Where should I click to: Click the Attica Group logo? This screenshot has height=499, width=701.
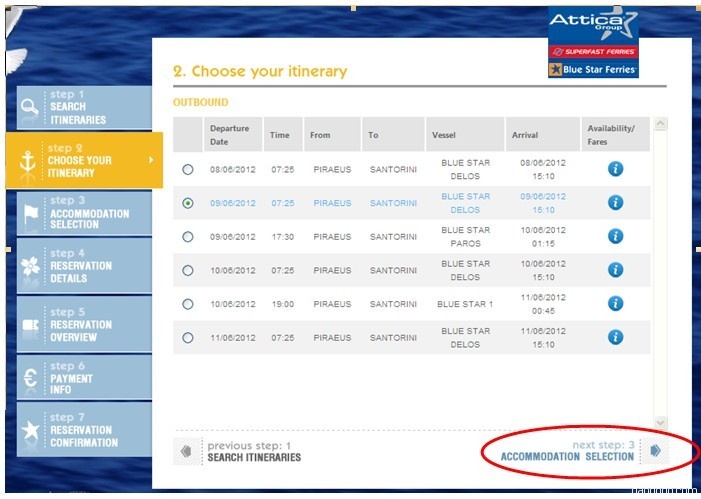[x=593, y=25]
